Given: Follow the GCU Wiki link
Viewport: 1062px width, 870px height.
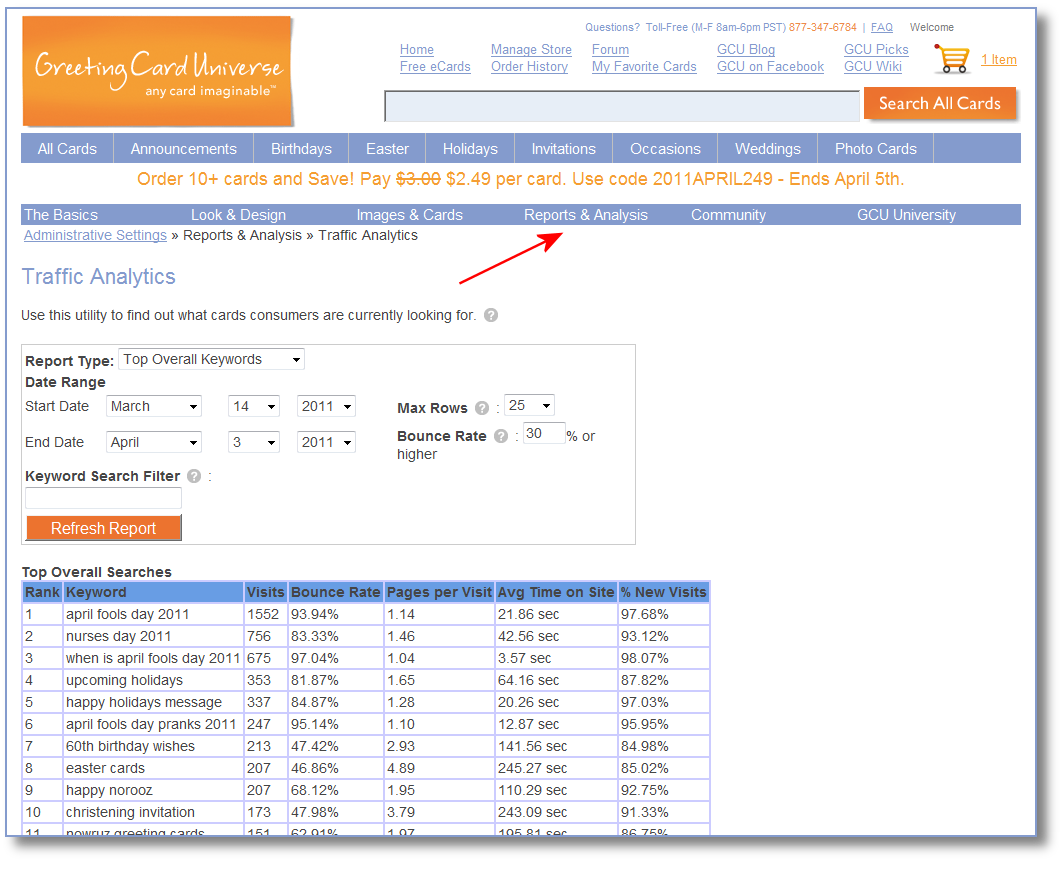Looking at the screenshot, I should click(x=872, y=66).
